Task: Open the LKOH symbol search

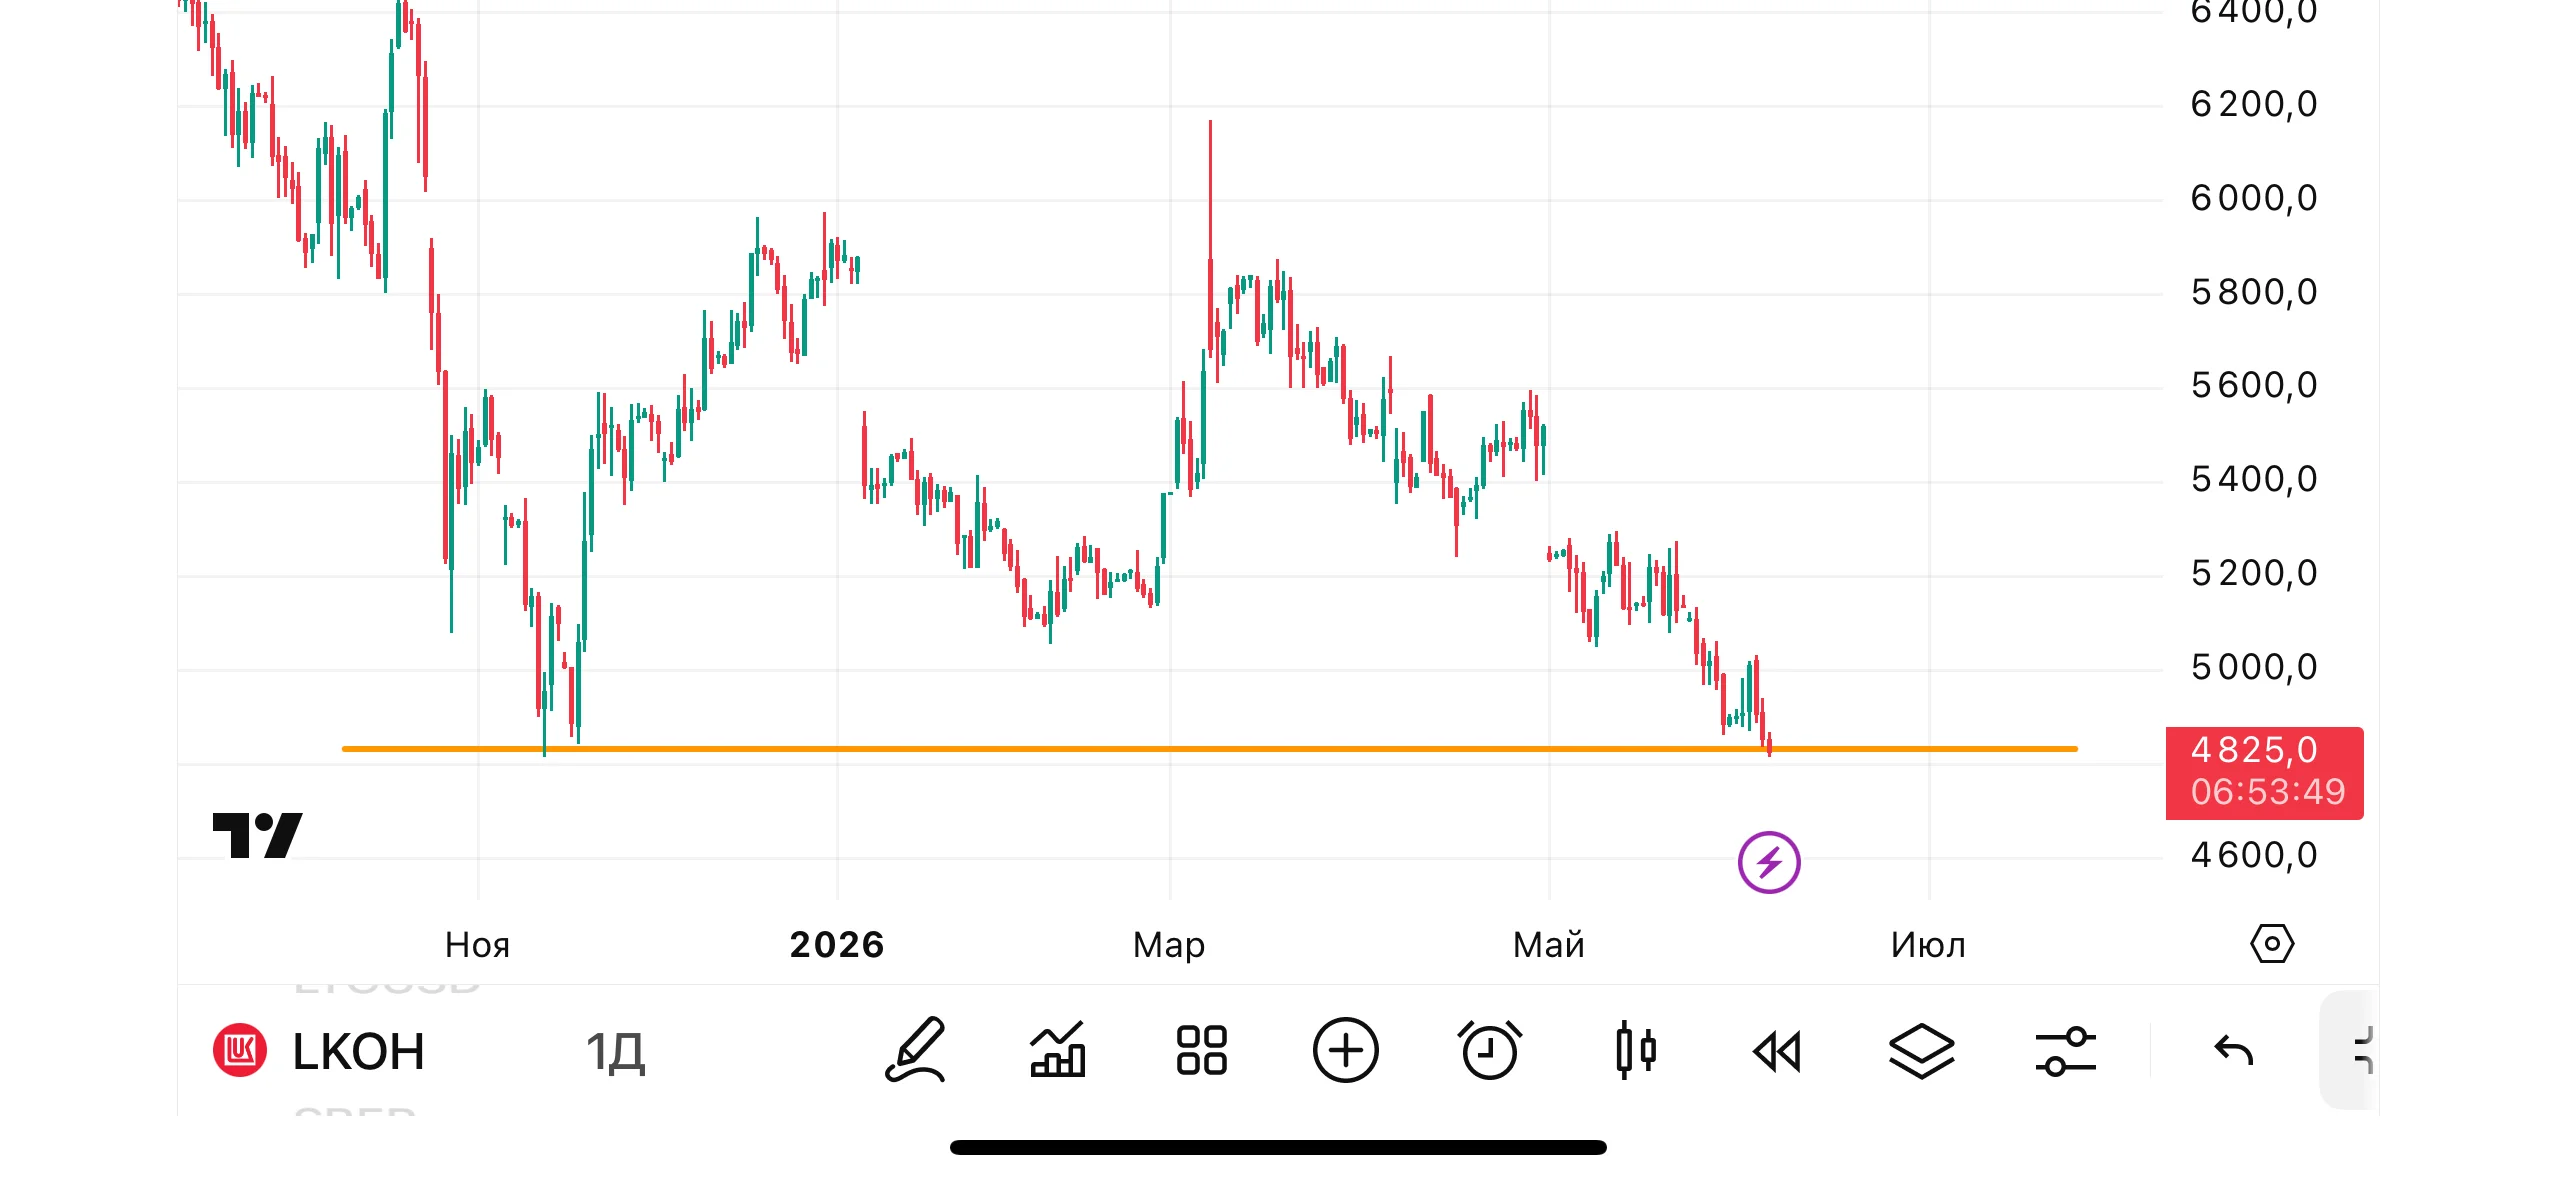Action: [x=320, y=1051]
